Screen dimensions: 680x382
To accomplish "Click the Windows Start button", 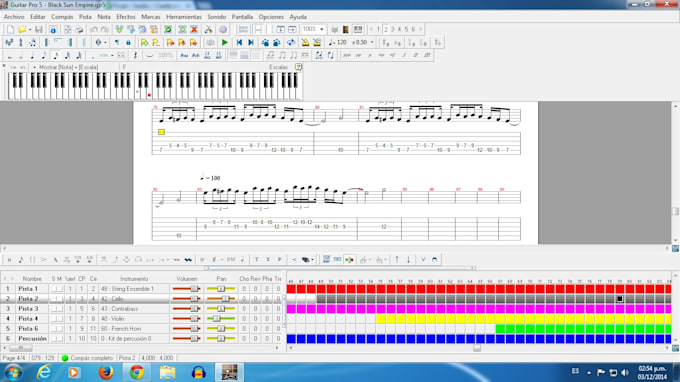I will pyautogui.click(x=13, y=372).
